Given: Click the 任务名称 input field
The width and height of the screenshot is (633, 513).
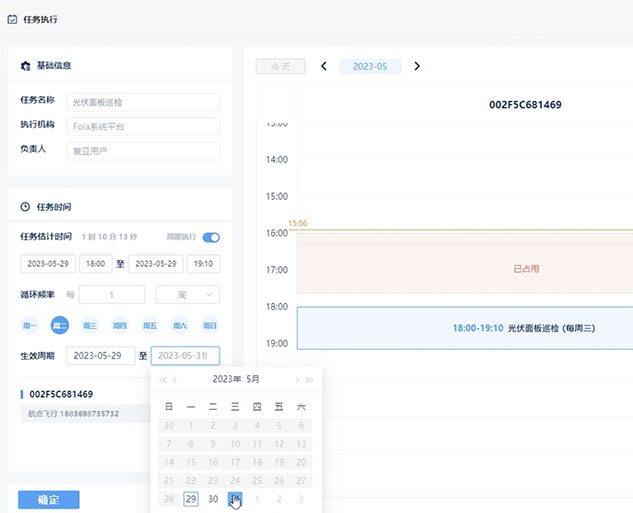Looking at the screenshot, I should pyautogui.click(x=143, y=102).
